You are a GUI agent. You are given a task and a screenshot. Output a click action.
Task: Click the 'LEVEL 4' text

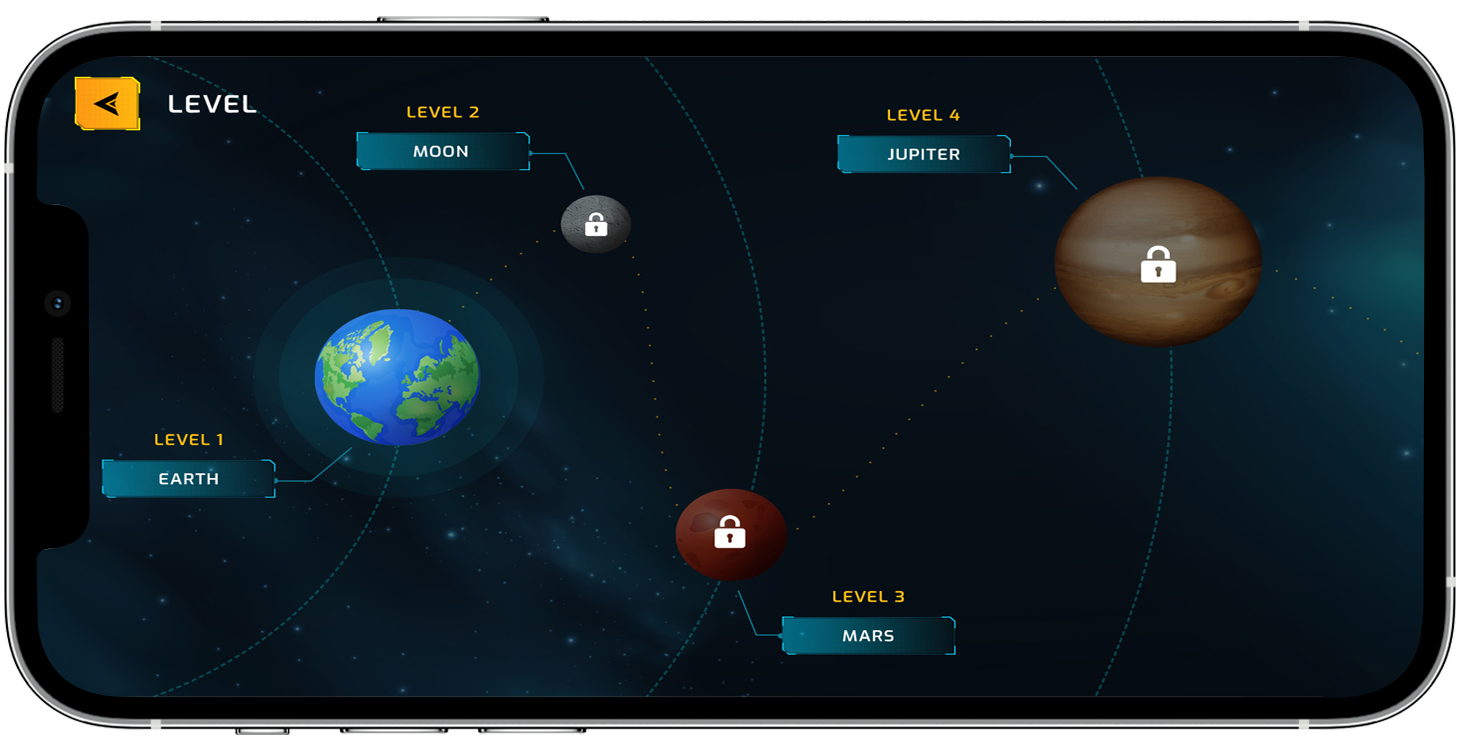point(923,115)
